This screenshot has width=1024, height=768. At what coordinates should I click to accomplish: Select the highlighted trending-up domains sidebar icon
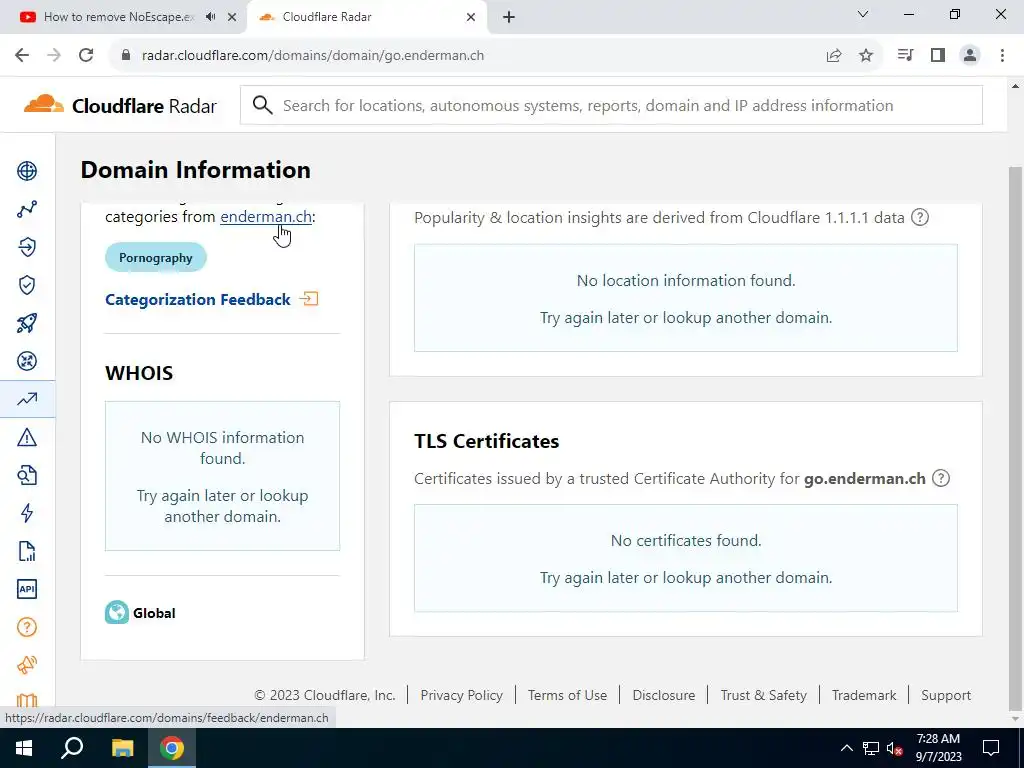coord(27,399)
